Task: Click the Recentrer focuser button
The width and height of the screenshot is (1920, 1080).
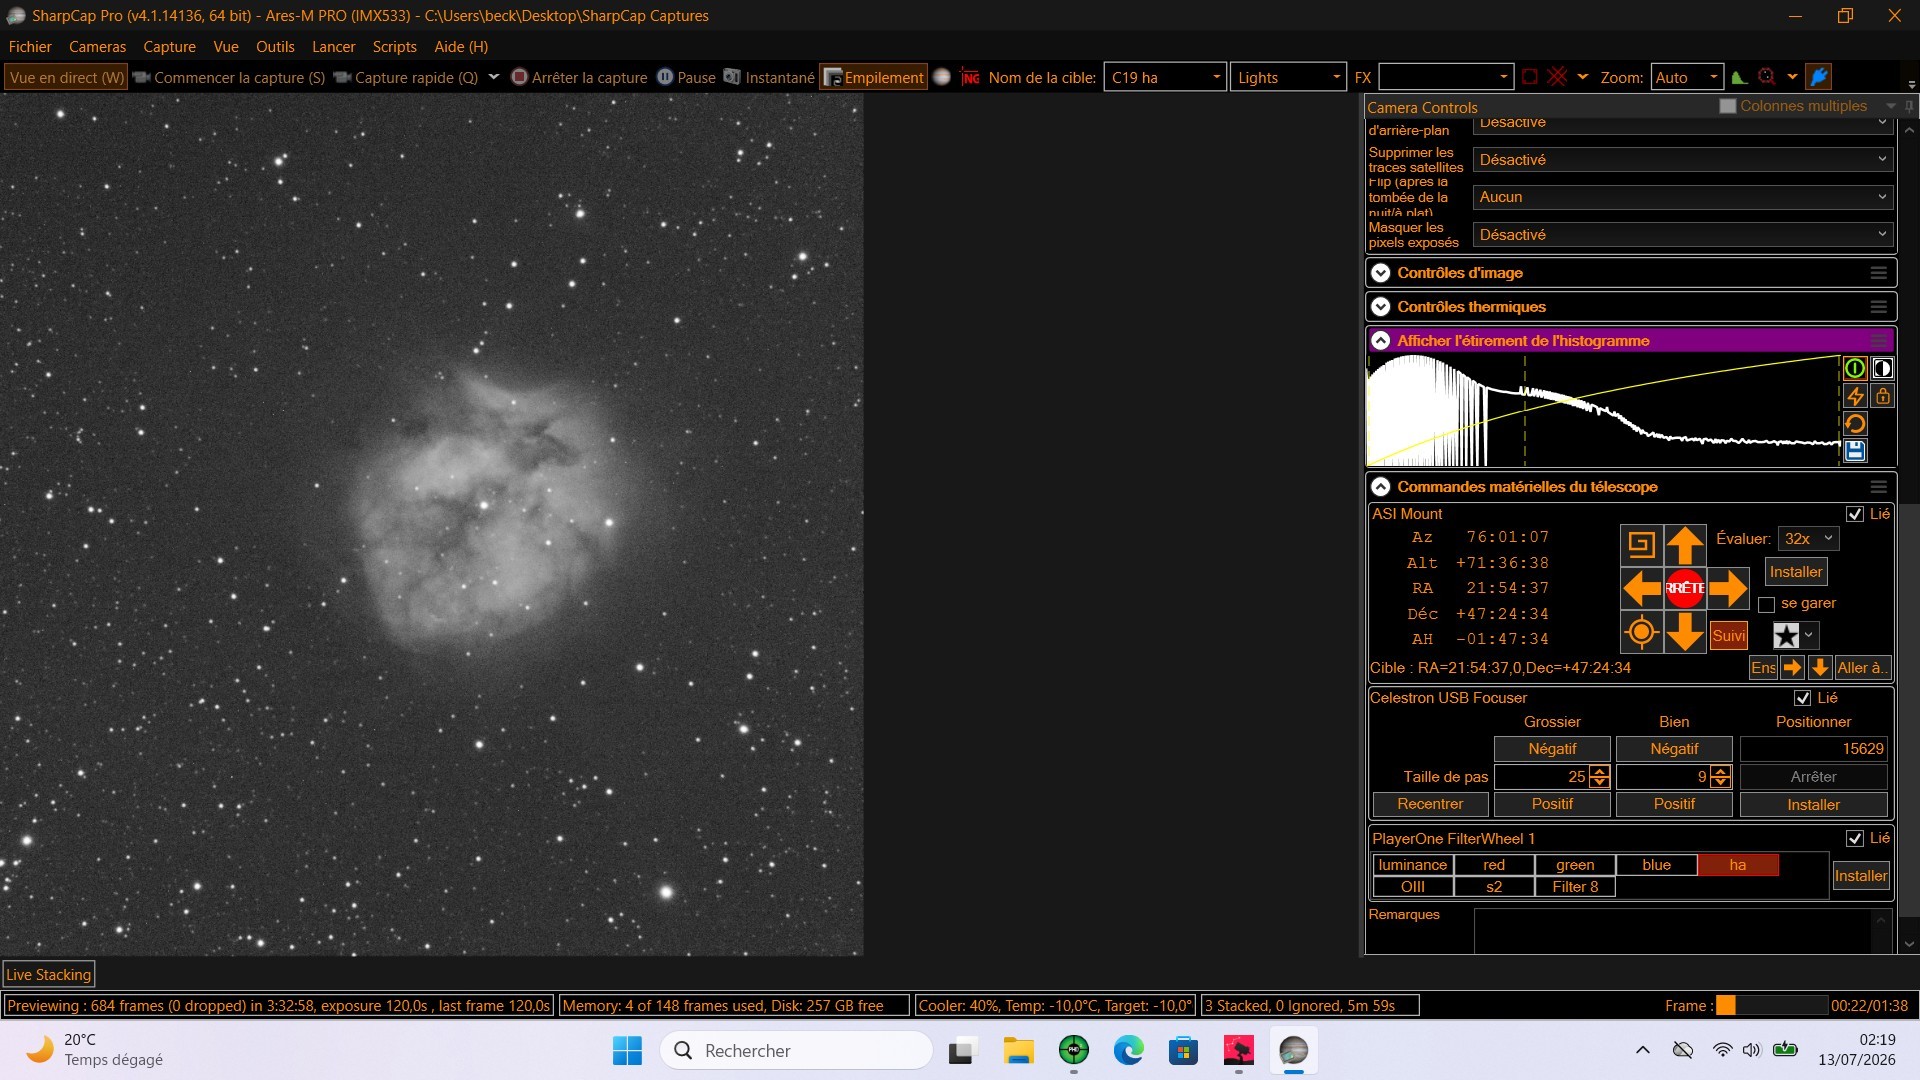Action: click(x=1430, y=804)
